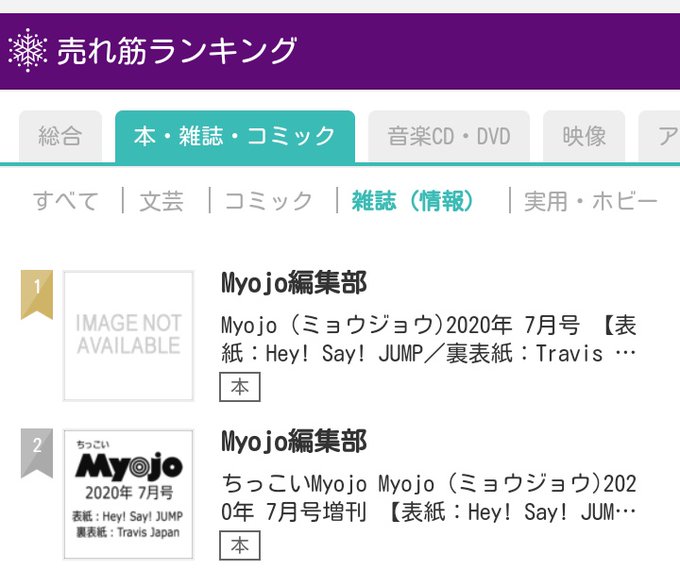Click the 本 tag under rank 2
680x570 pixels.
[x=240, y=545]
